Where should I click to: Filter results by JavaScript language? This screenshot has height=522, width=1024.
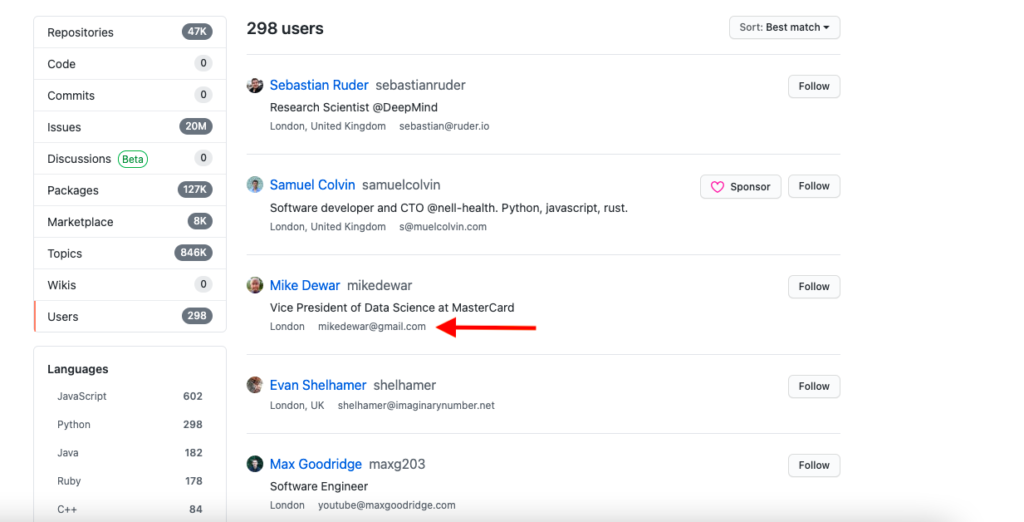tap(82, 396)
